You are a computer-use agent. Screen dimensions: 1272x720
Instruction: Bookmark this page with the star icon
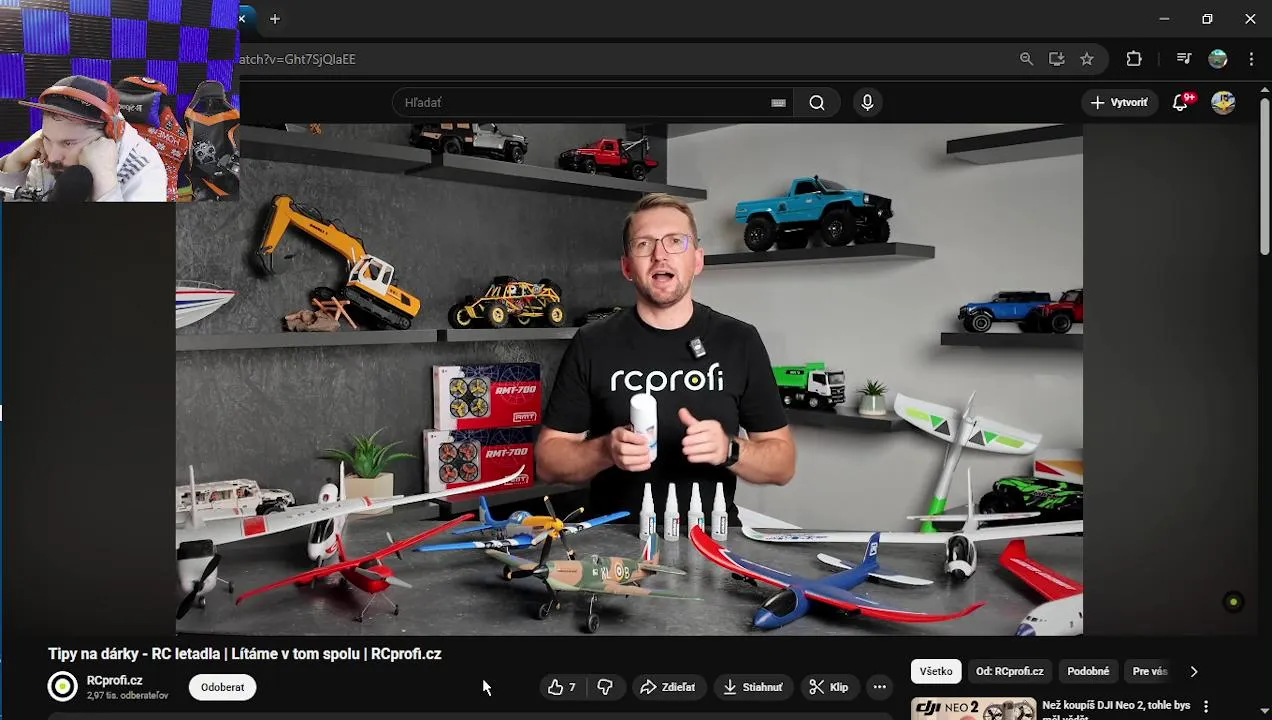point(1086,59)
